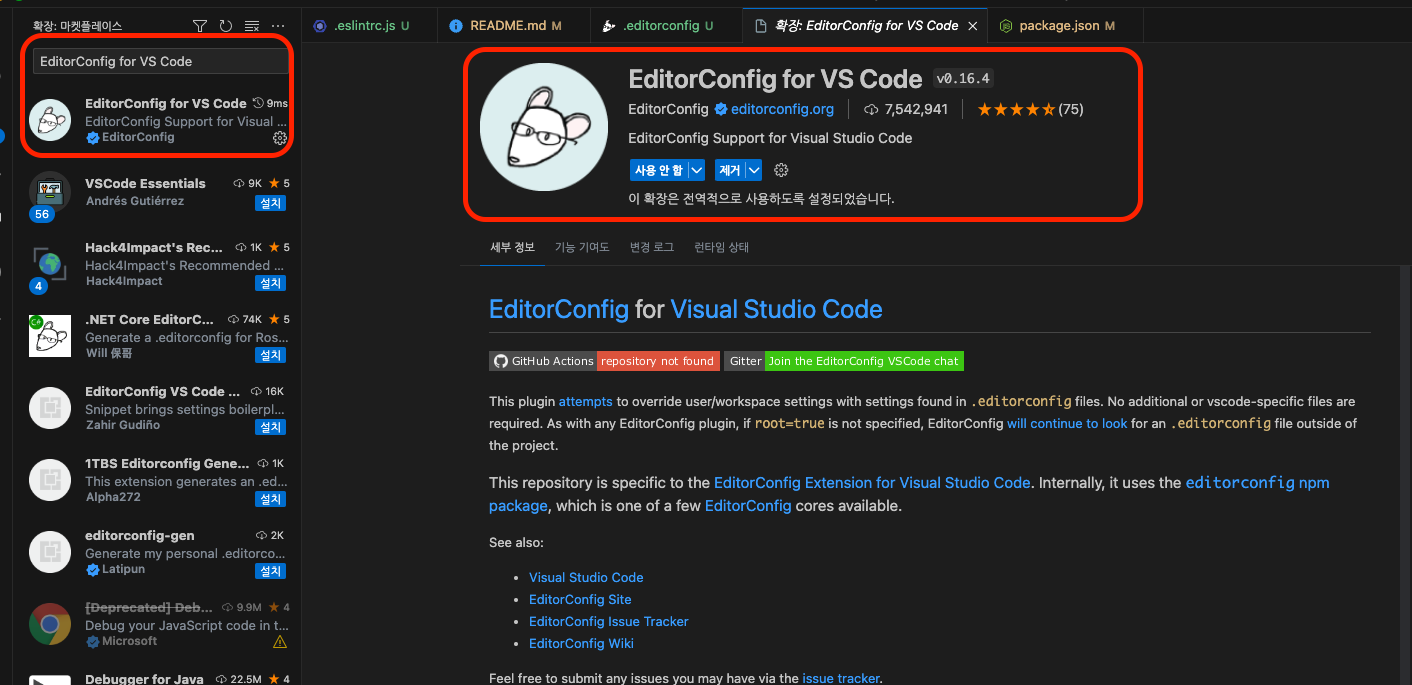
Task: Install EditorConfig VS Code snippet extension
Action: (270, 427)
